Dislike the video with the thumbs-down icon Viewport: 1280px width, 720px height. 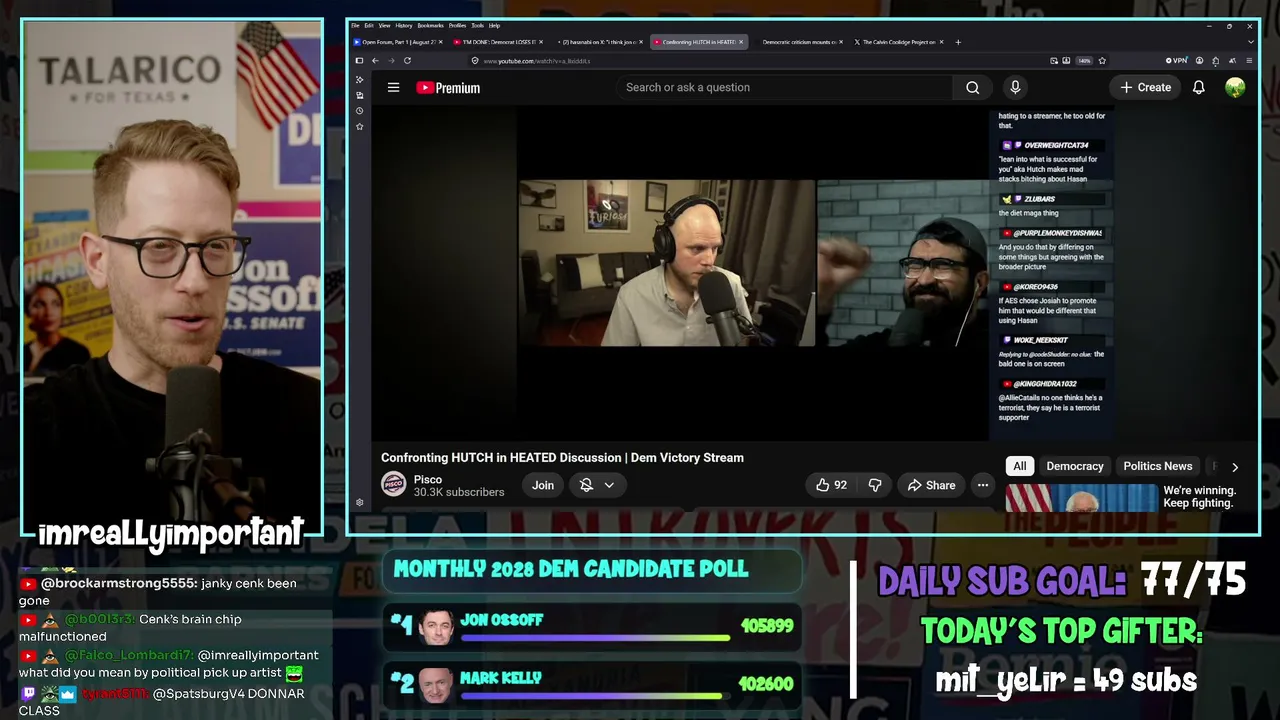[x=875, y=485]
